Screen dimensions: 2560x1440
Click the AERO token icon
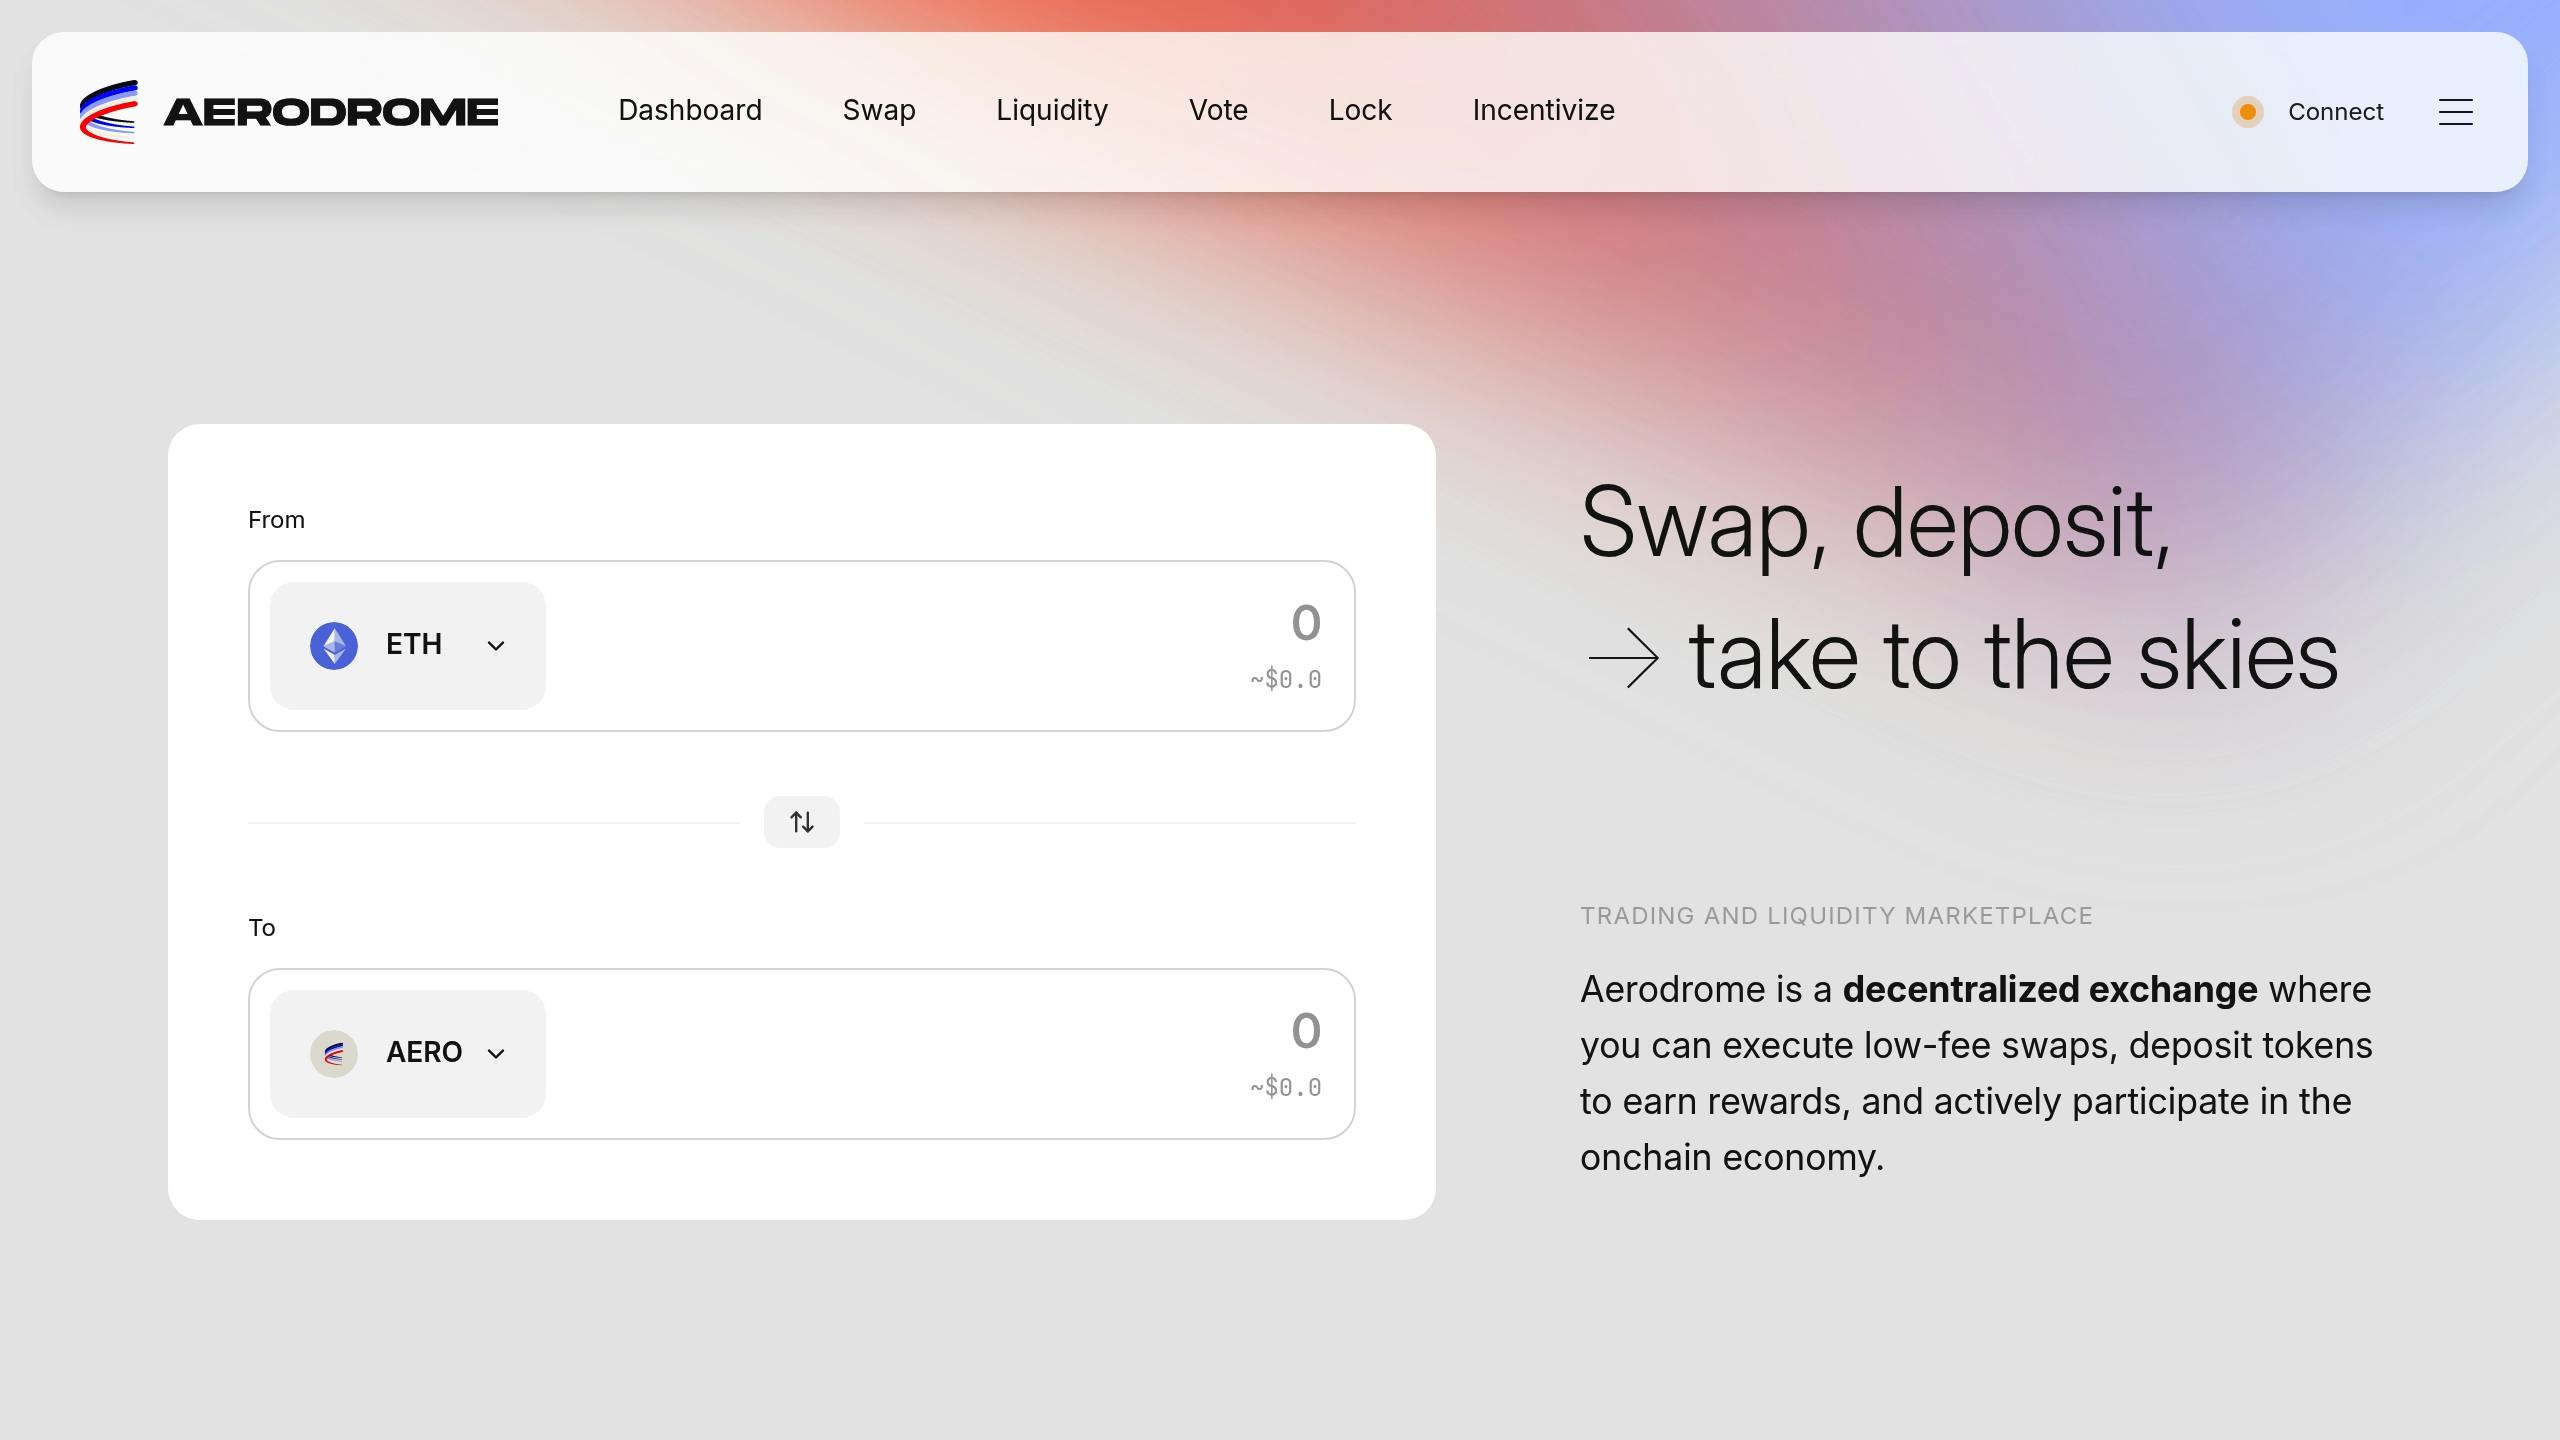(x=334, y=1054)
